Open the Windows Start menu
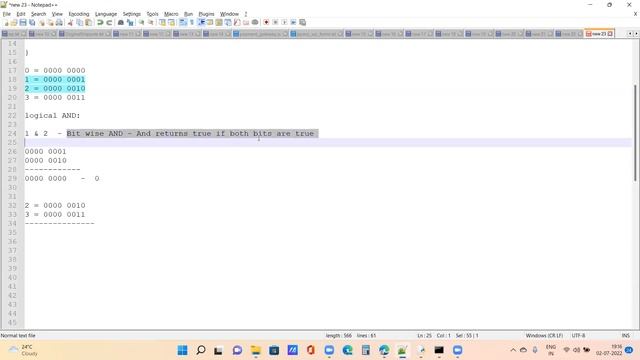640x360 pixels. 182,350
